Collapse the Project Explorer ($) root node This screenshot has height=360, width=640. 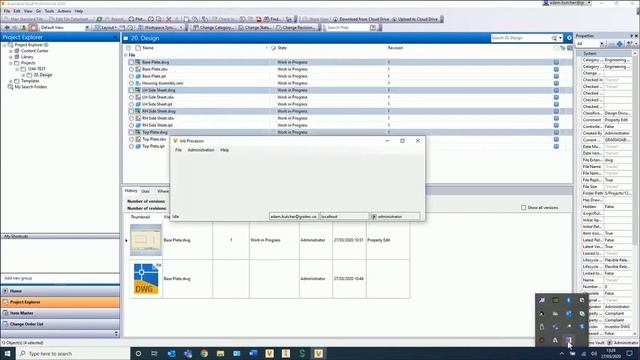tap(4, 45)
